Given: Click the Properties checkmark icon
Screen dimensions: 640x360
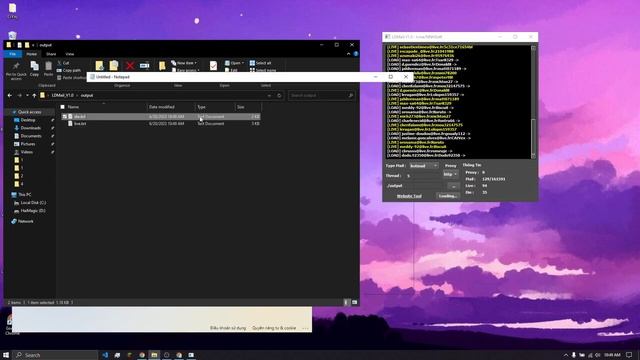Looking at the screenshot, I should (x=213, y=65).
